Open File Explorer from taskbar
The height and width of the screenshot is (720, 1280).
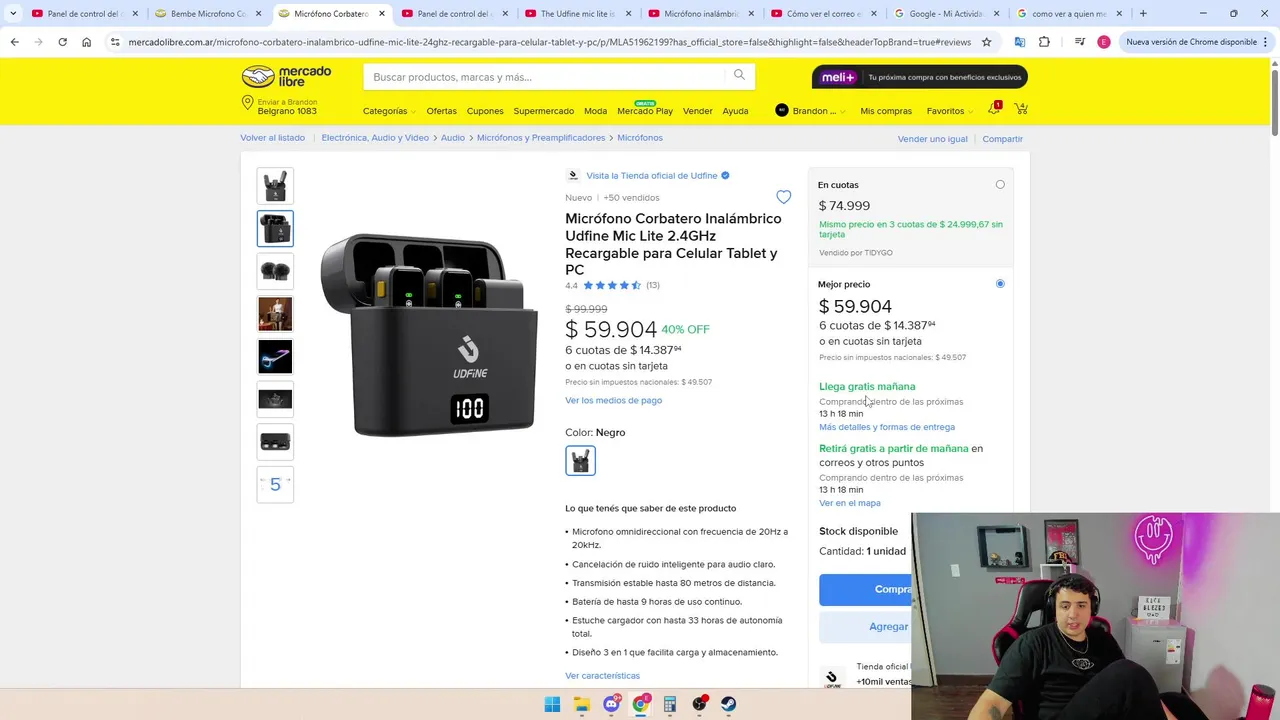click(582, 704)
